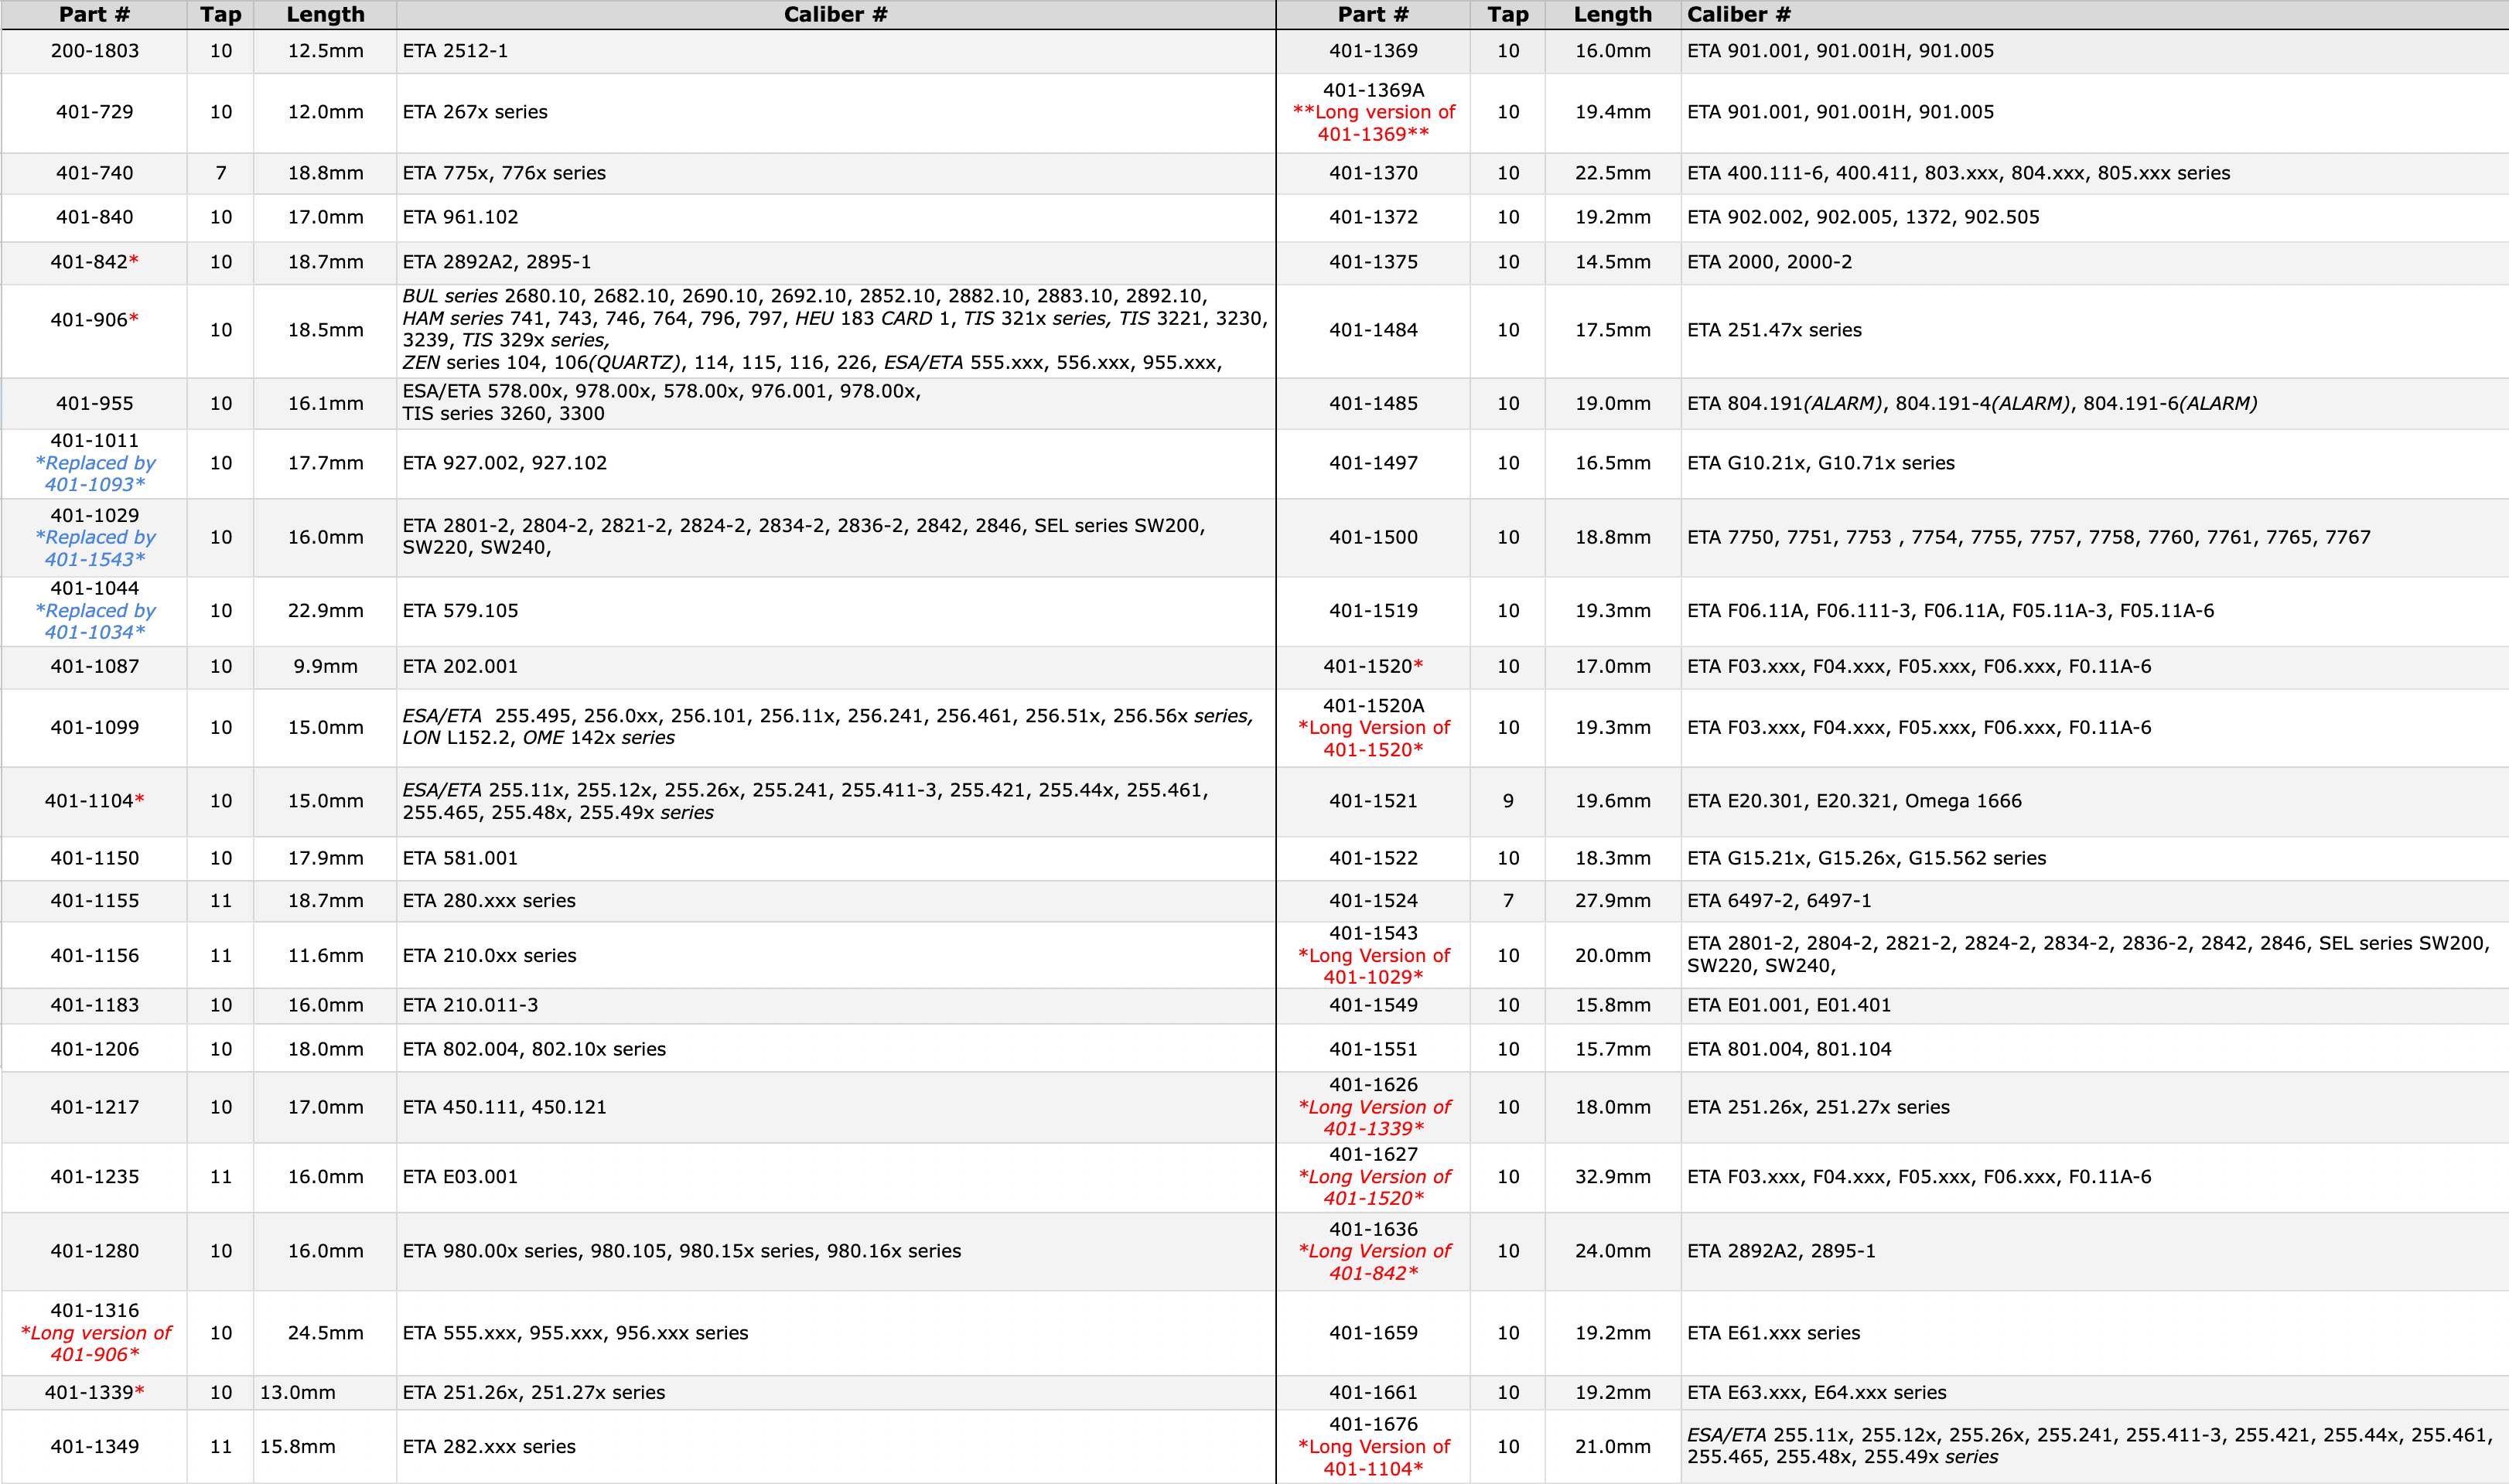
Task: Click caliber ETA 581.001
Action: pos(460,858)
